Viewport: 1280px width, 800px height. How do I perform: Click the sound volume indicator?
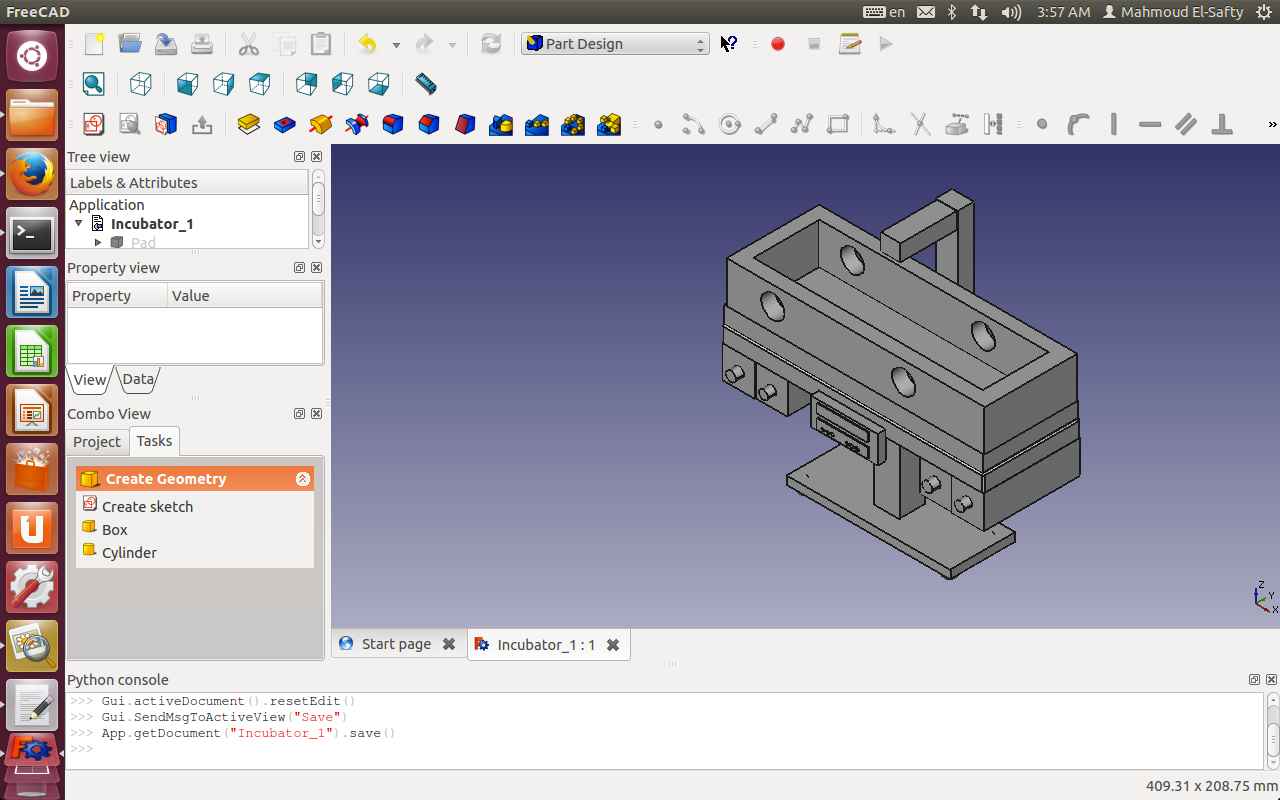pos(1011,12)
